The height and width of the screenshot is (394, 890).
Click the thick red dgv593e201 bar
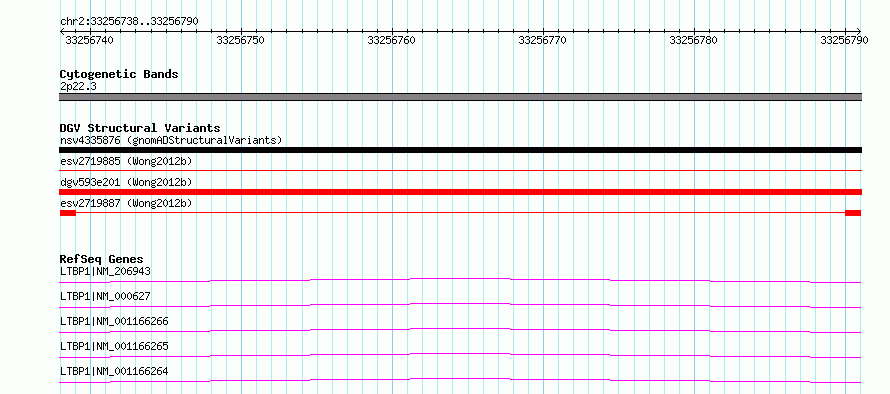pos(460,192)
